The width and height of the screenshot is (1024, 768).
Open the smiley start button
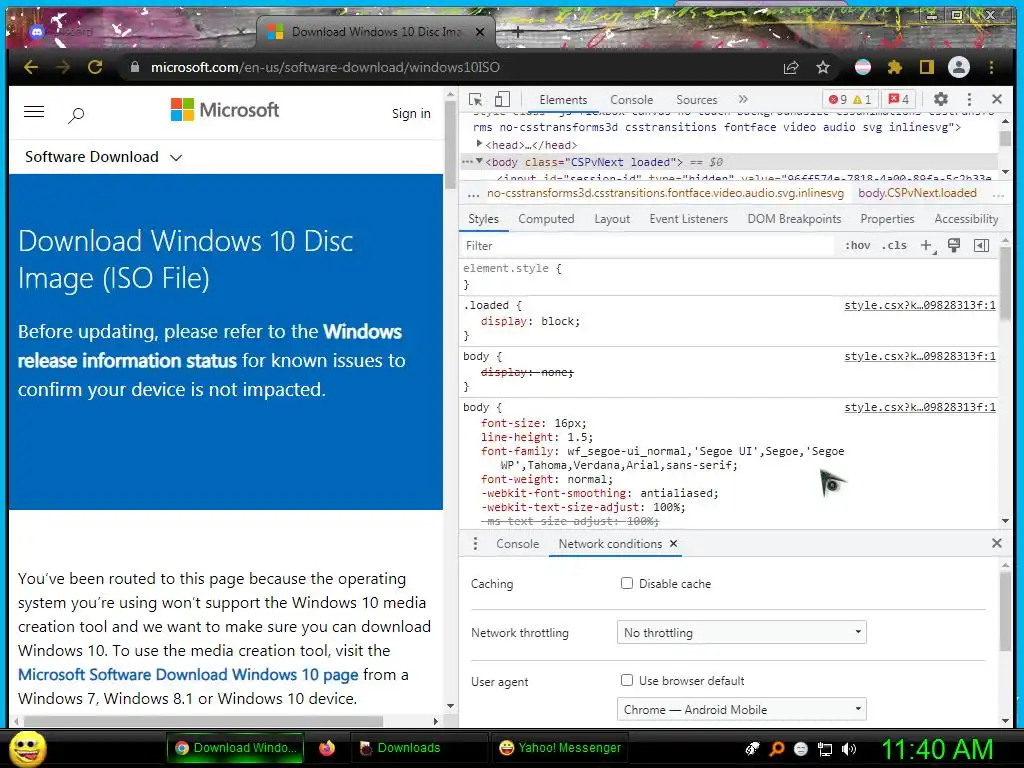(27, 748)
